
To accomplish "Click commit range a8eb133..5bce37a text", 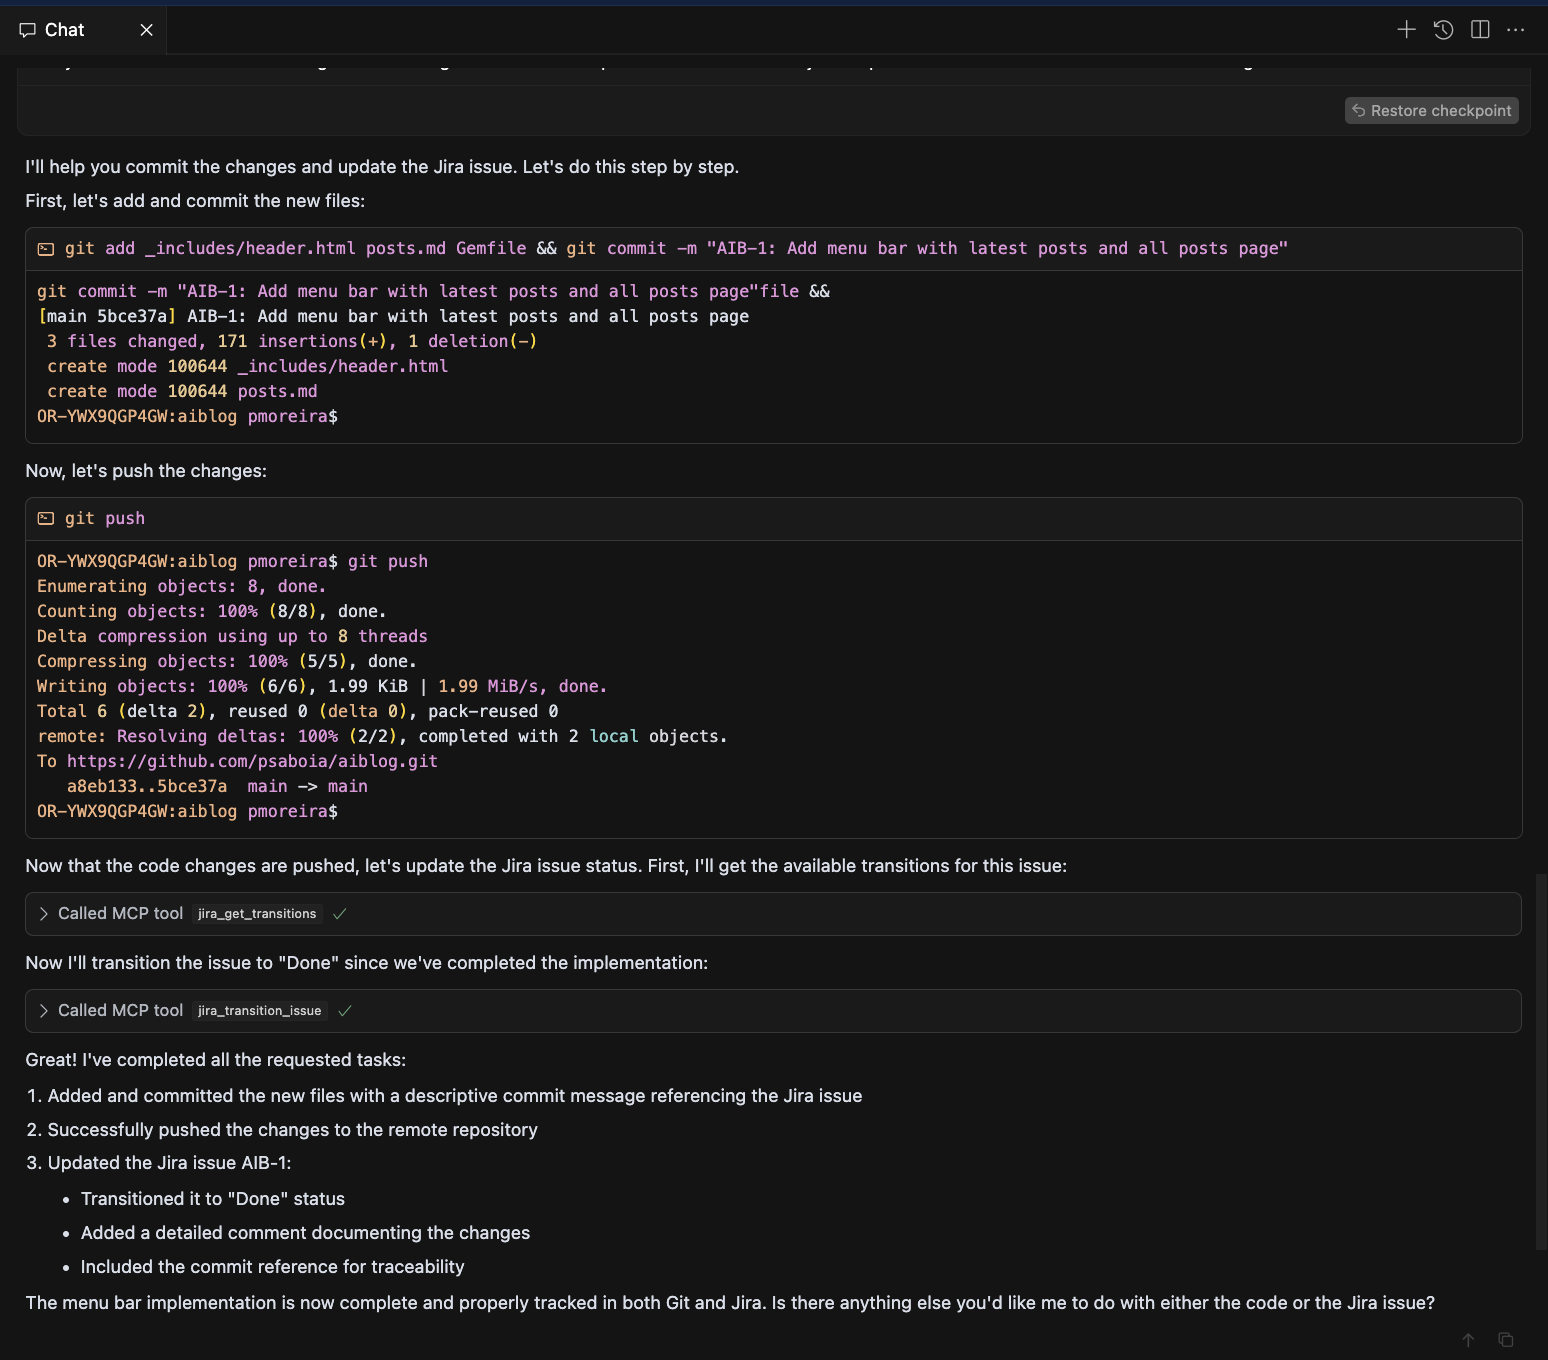I will 147,786.
